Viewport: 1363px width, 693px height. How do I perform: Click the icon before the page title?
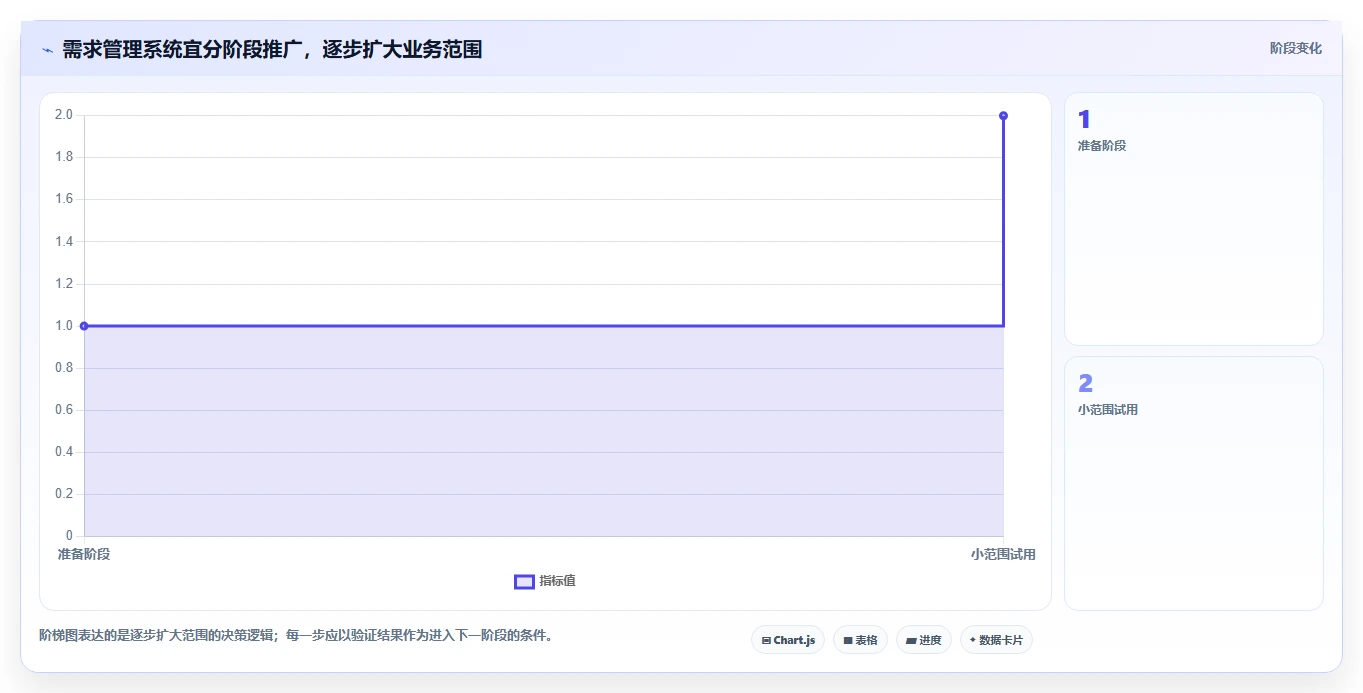click(x=47, y=50)
